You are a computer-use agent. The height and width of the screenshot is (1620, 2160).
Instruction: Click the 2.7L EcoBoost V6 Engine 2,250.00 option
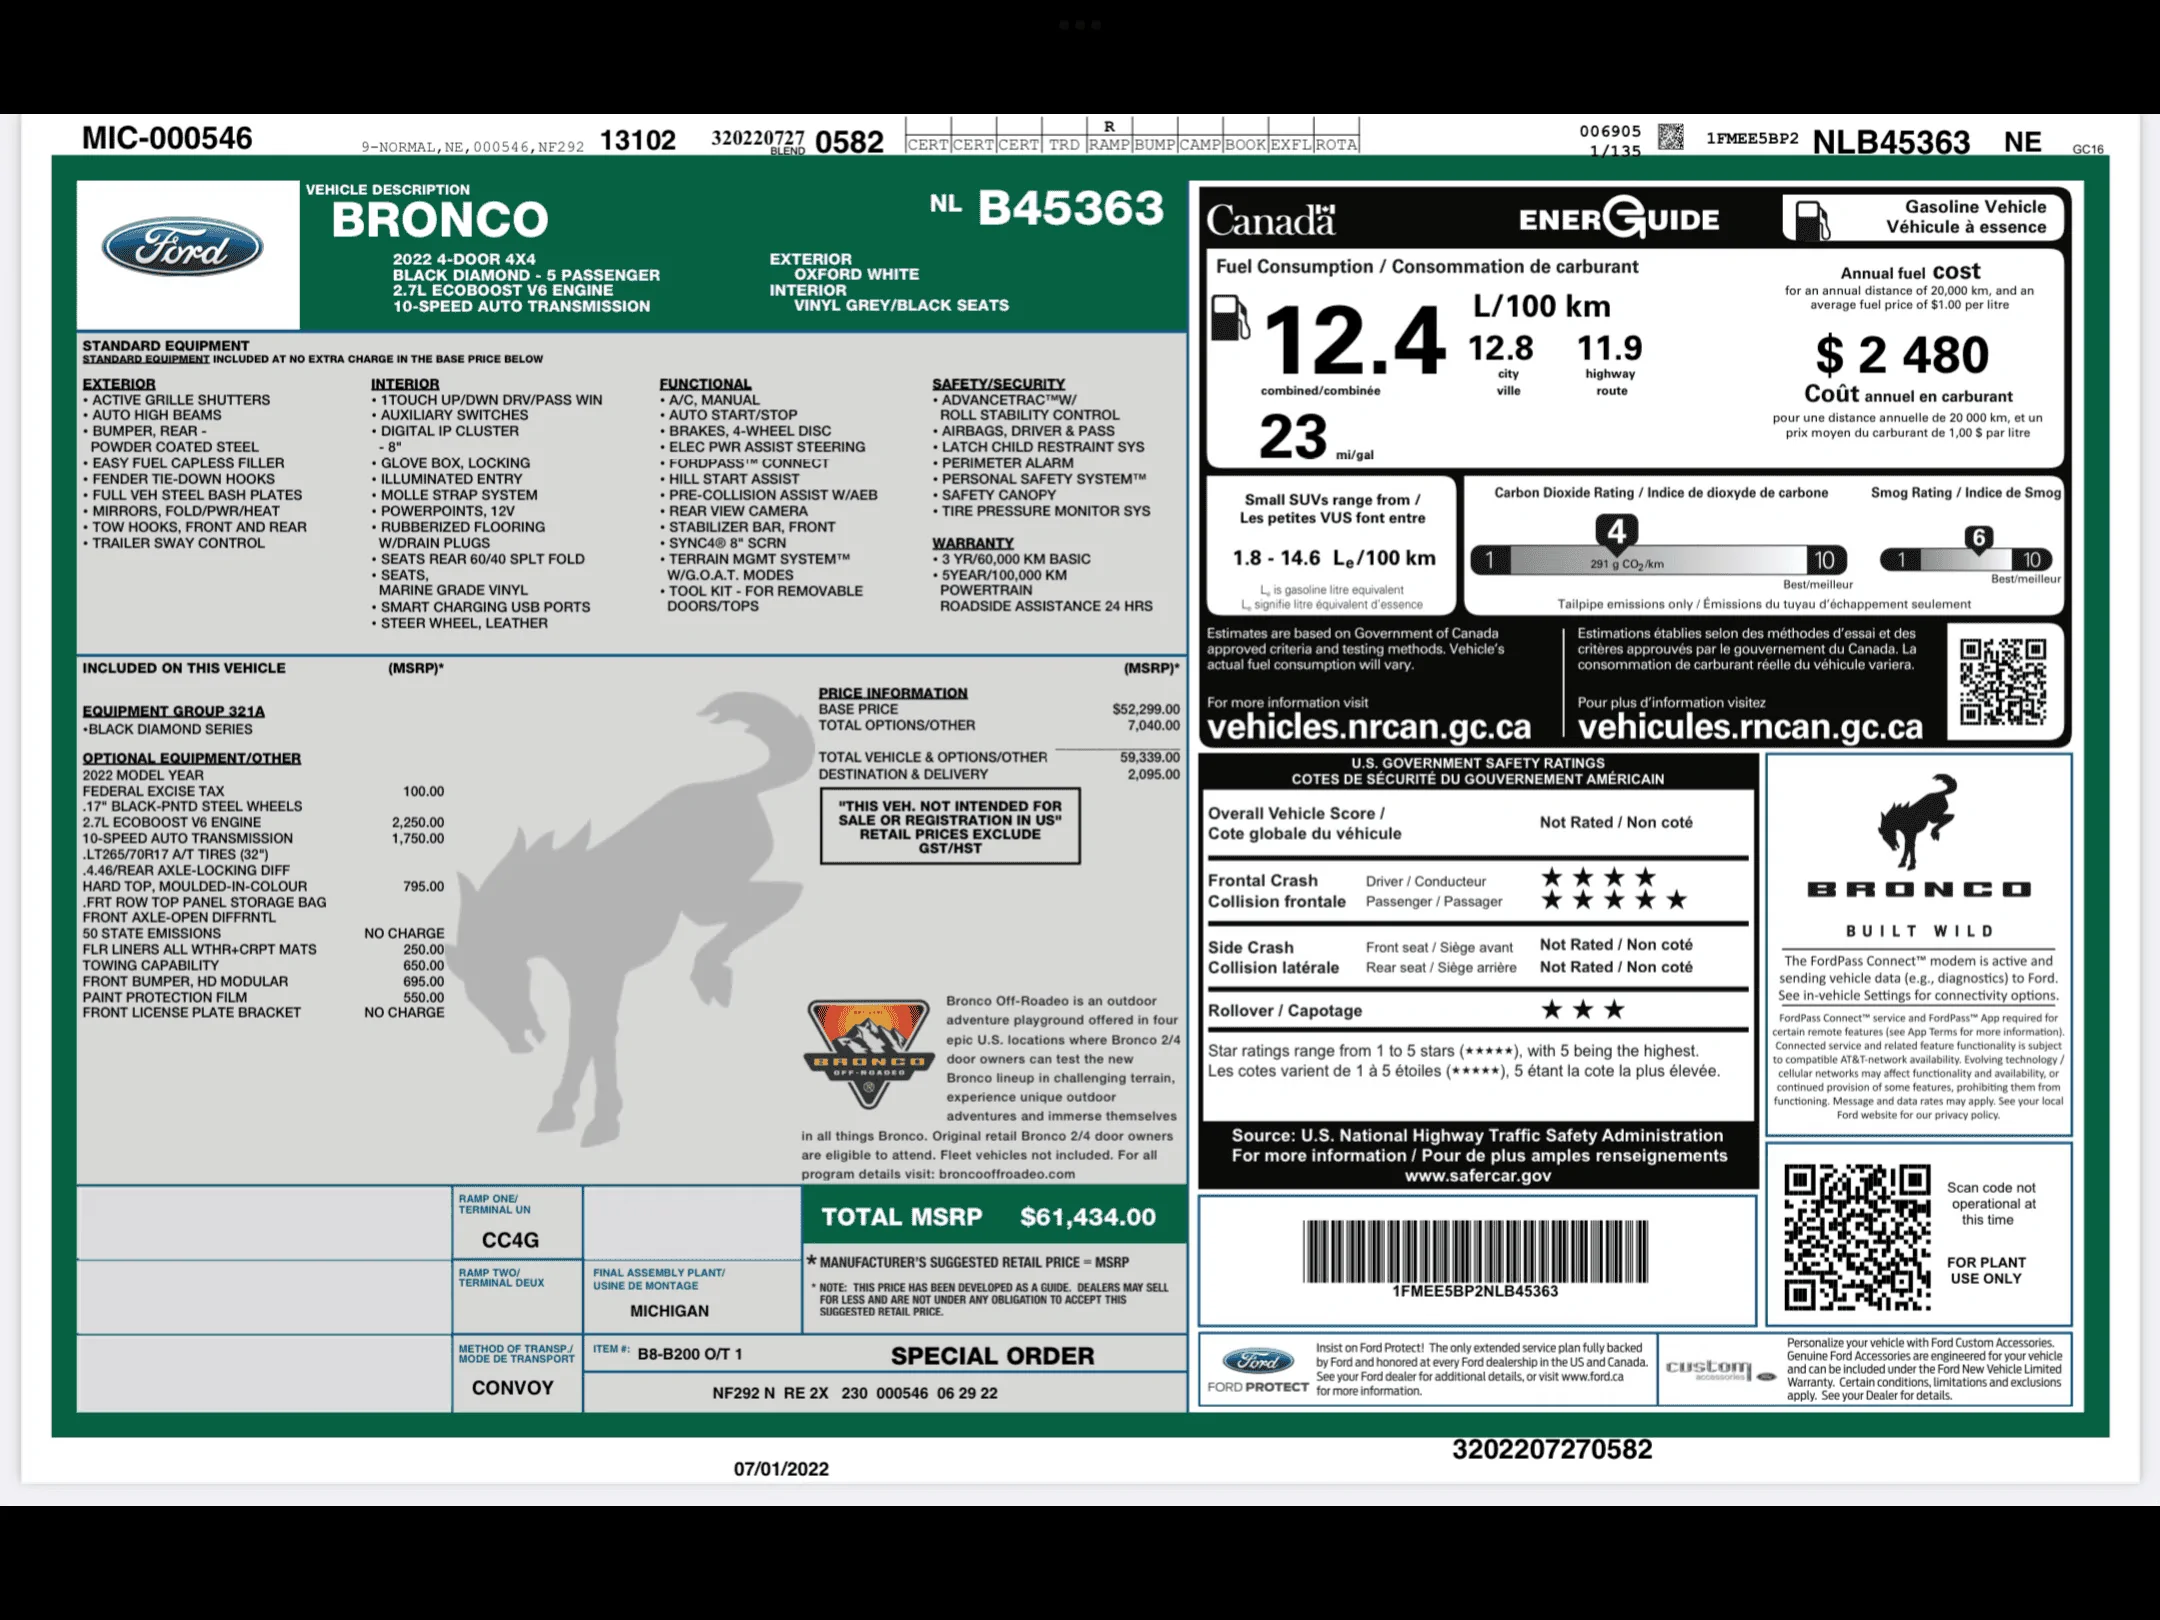(x=263, y=822)
